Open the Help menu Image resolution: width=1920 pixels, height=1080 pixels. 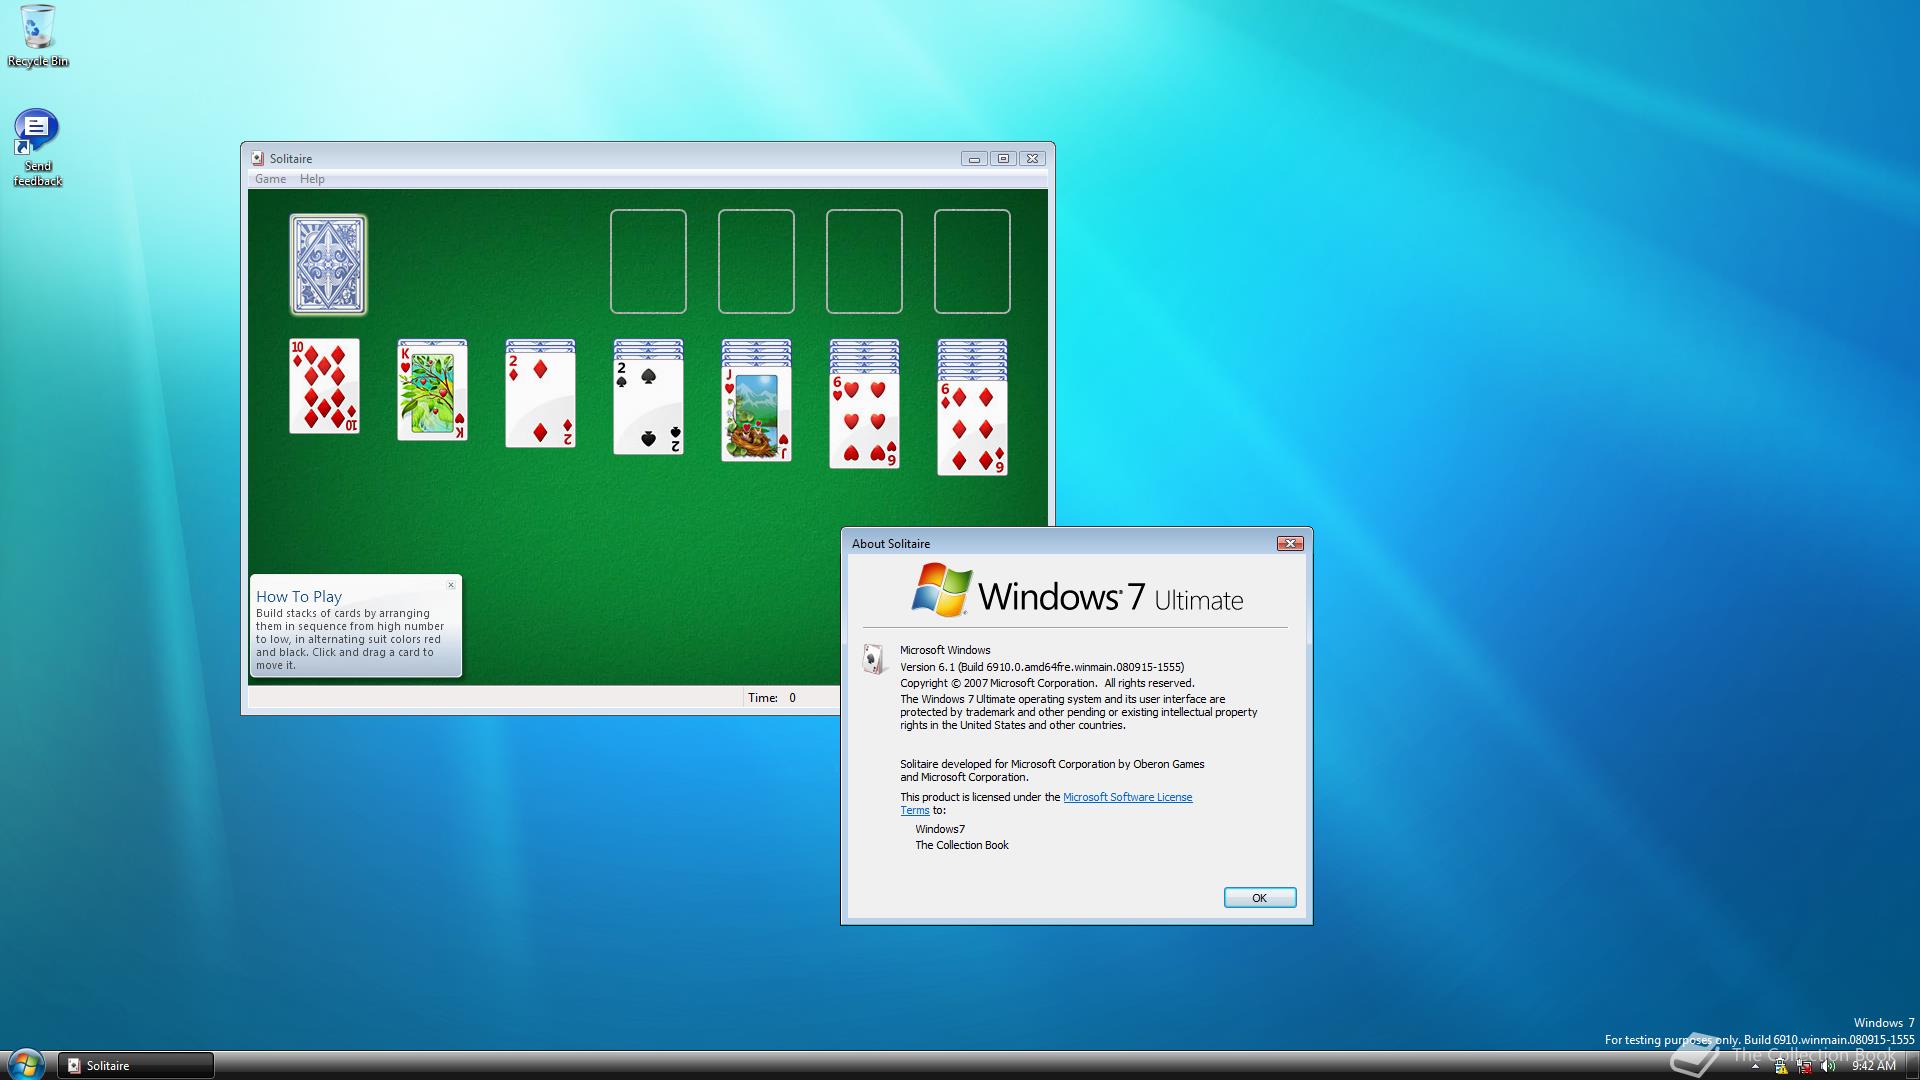pos(312,179)
